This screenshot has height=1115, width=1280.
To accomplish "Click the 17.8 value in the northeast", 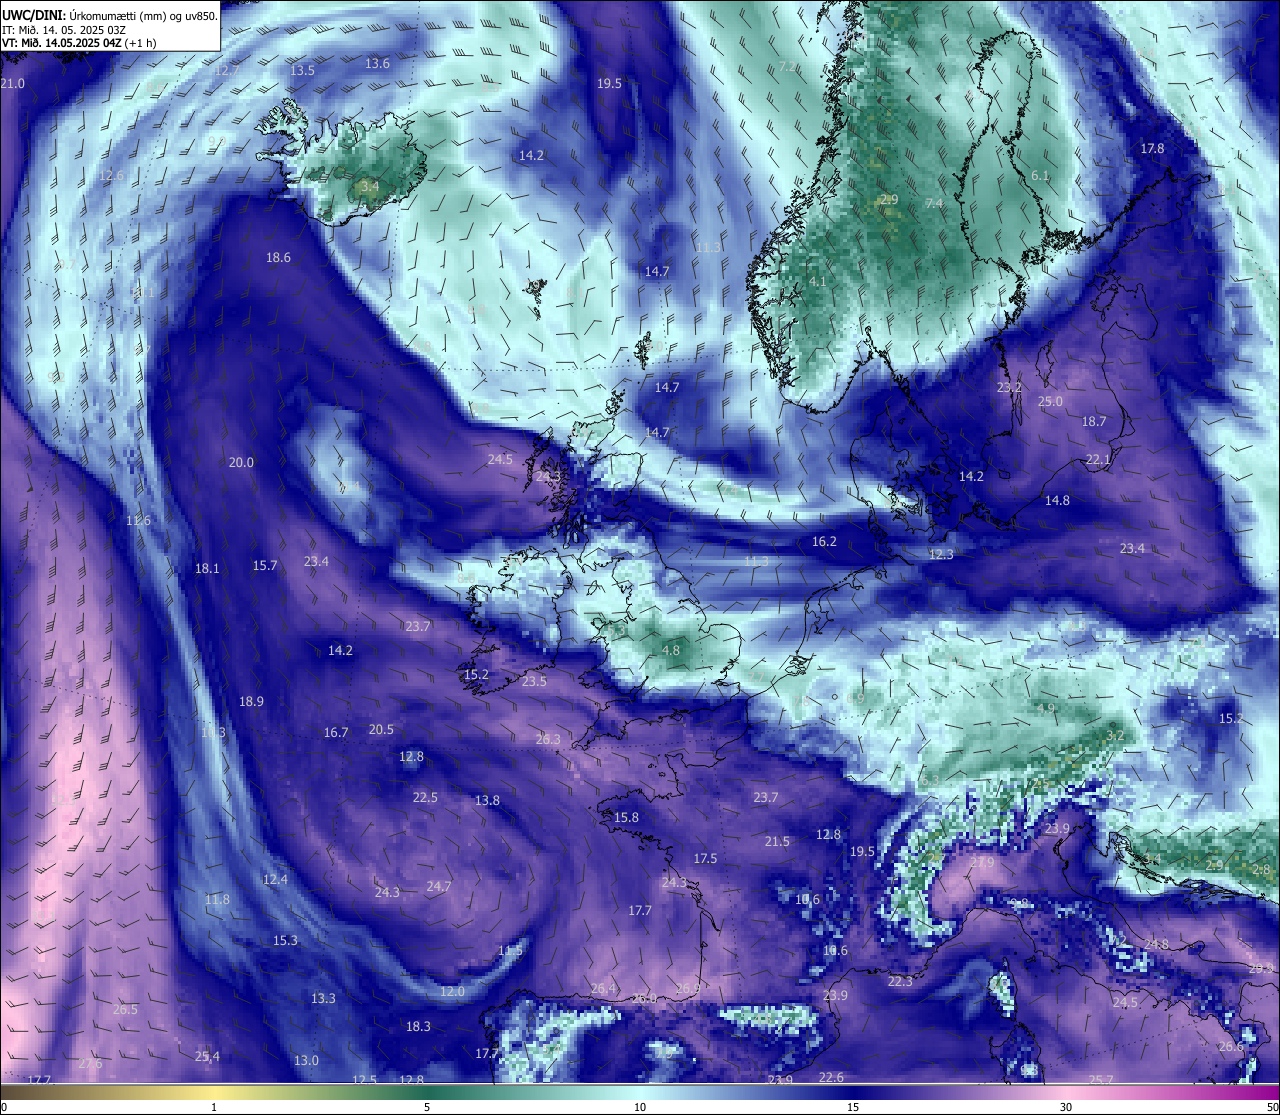I will click(x=1152, y=149).
